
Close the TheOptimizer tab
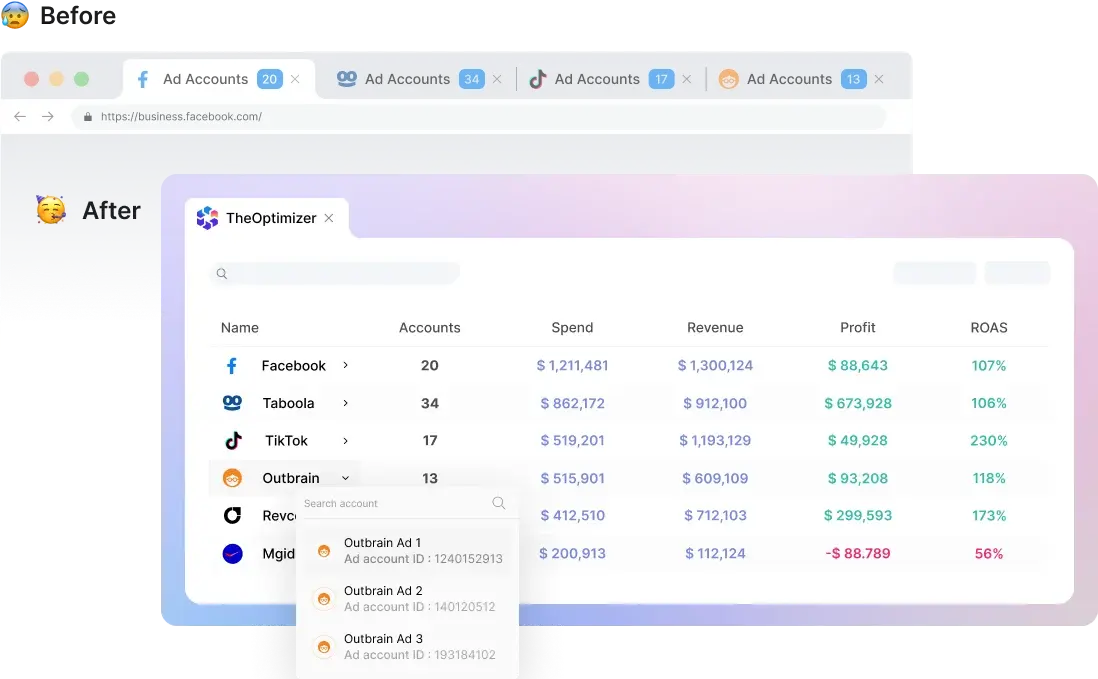(328, 218)
